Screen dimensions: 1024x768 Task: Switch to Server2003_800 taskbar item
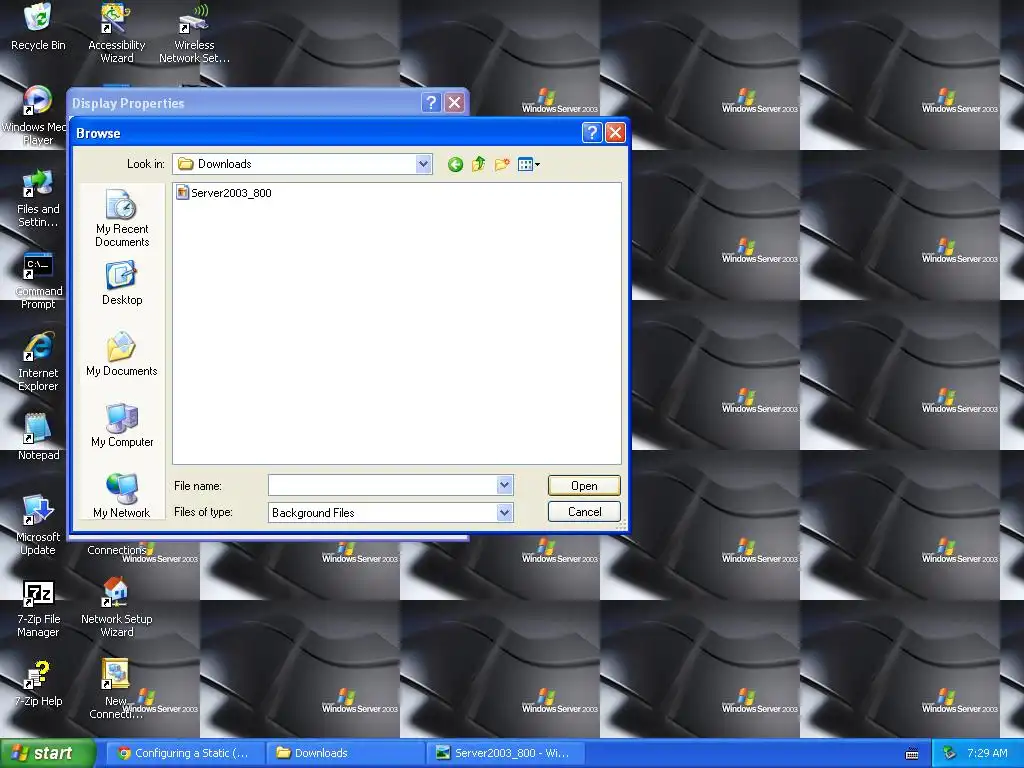(x=505, y=753)
